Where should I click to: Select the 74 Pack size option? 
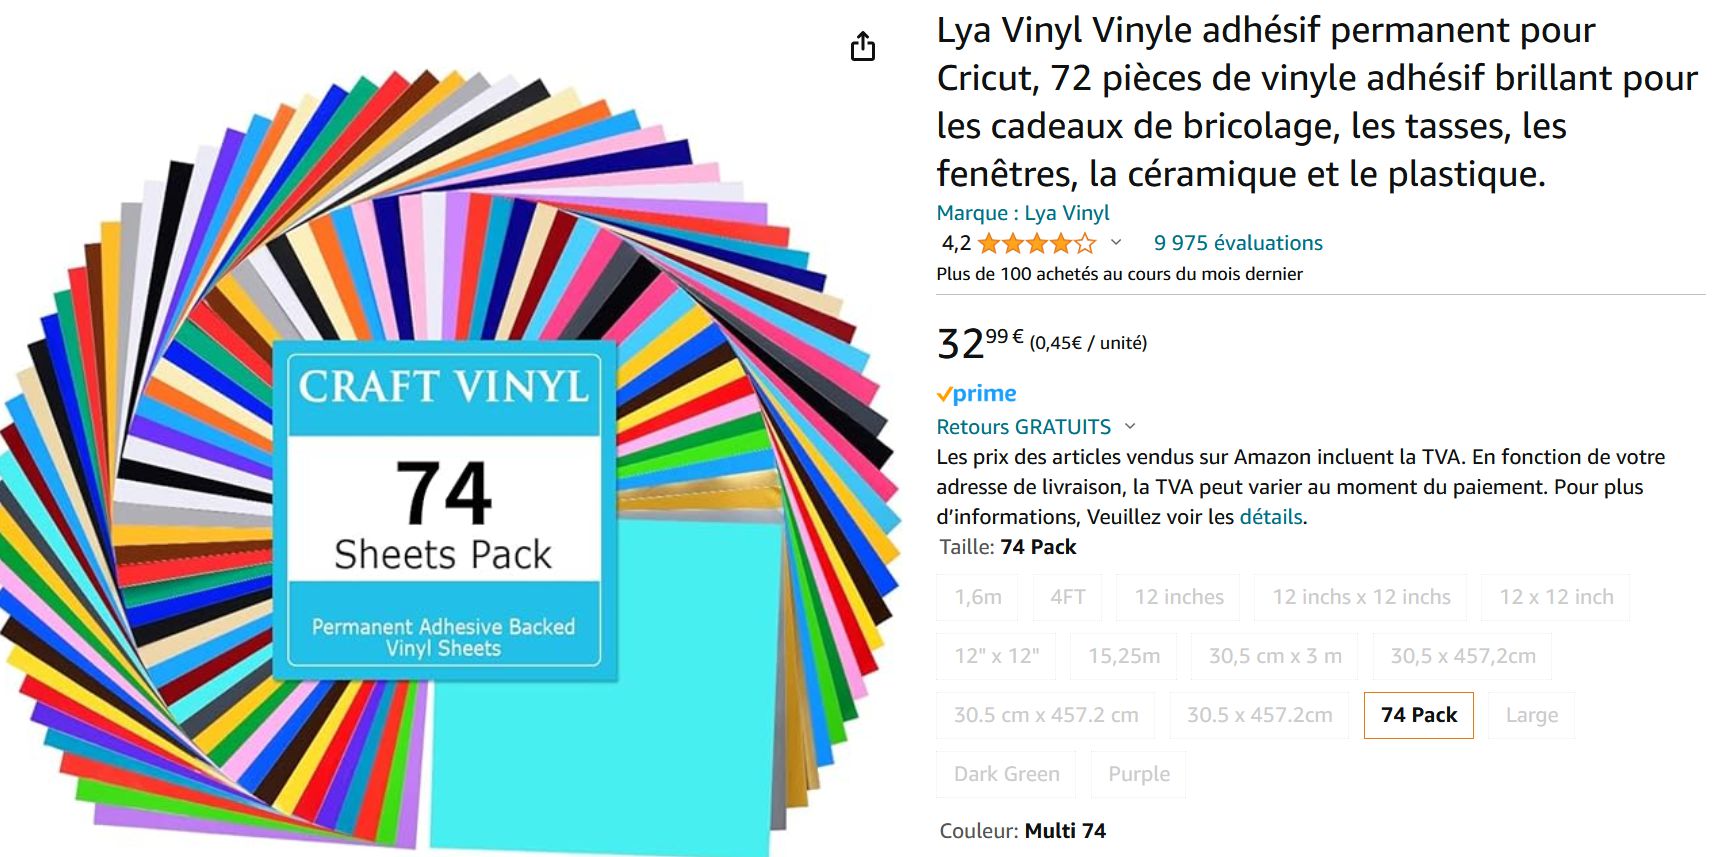coord(1419,715)
